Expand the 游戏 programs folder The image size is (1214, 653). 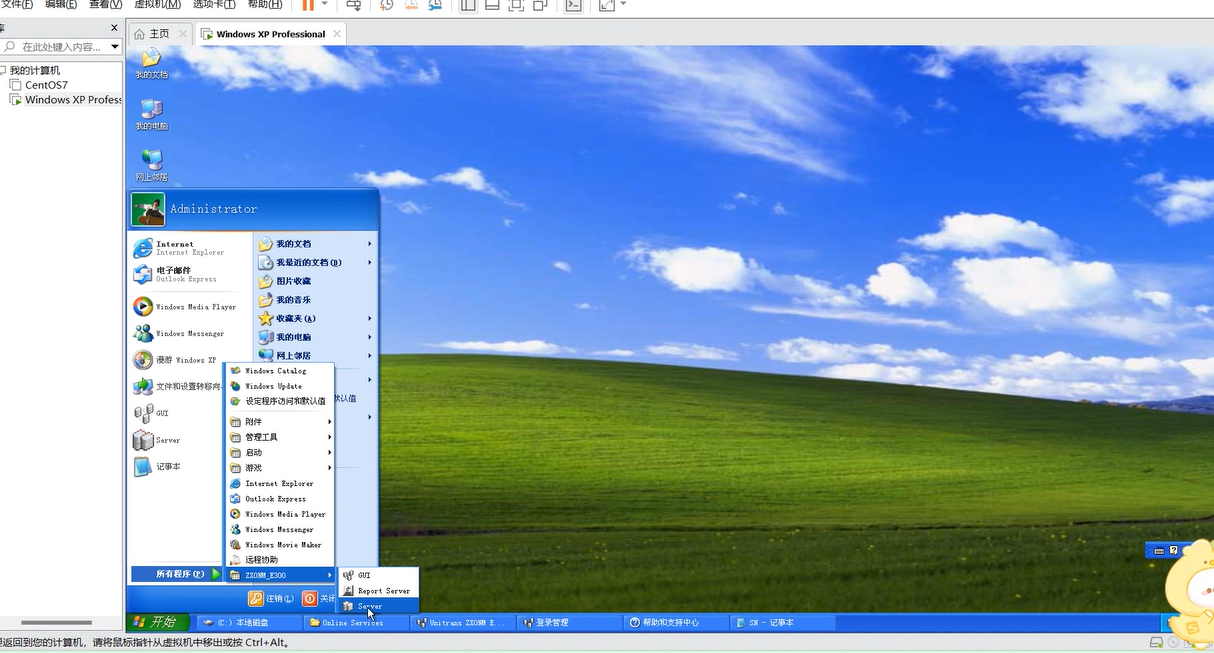point(279,468)
